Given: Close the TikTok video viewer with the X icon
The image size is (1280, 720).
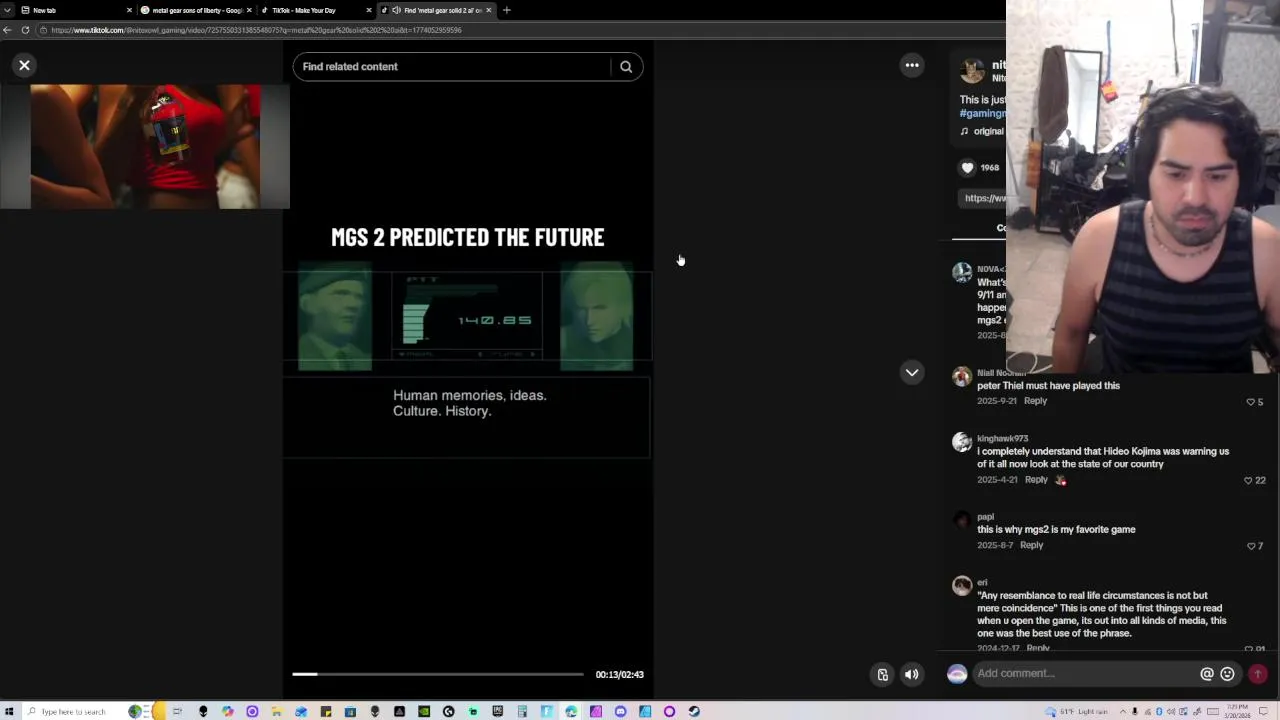Looking at the screenshot, I should click(24, 65).
